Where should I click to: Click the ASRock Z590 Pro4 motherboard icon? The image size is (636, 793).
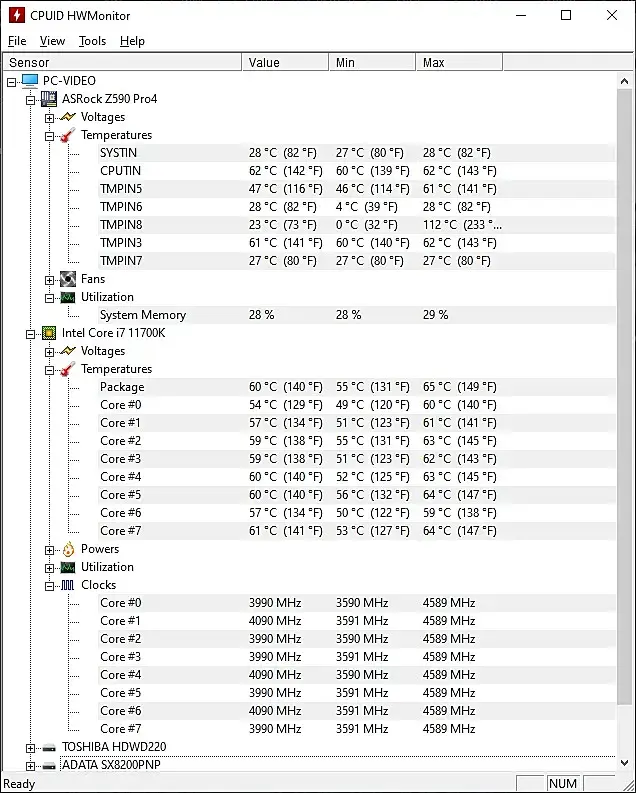(x=49, y=99)
